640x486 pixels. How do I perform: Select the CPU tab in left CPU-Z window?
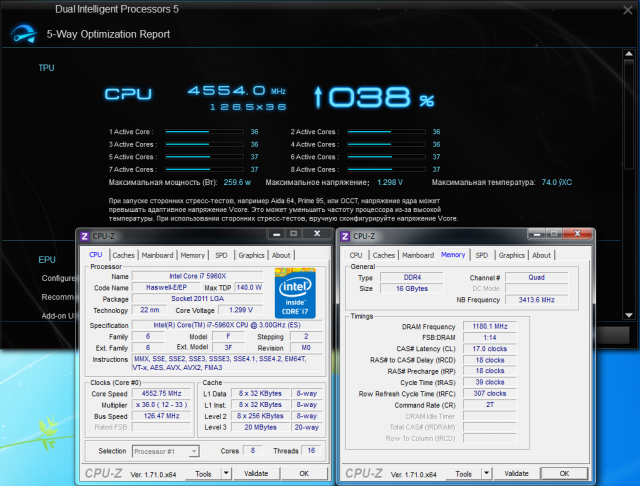[96, 255]
